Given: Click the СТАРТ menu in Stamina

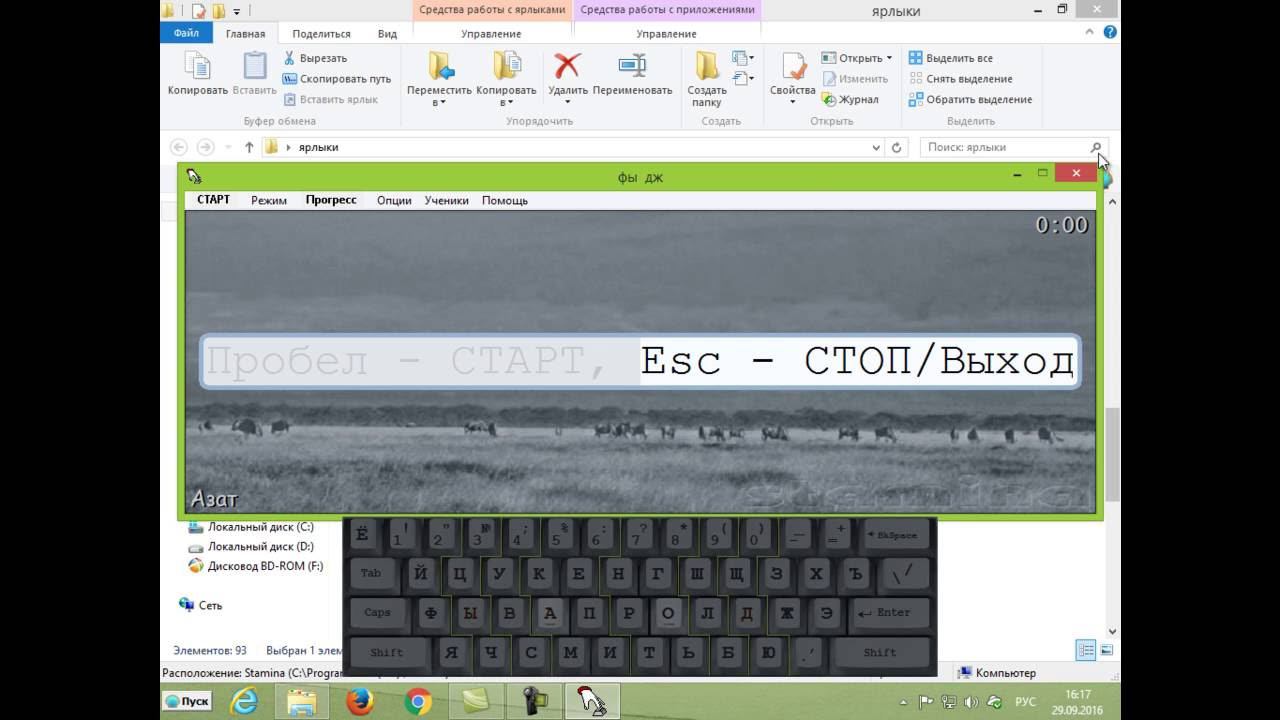Looking at the screenshot, I should coord(213,200).
